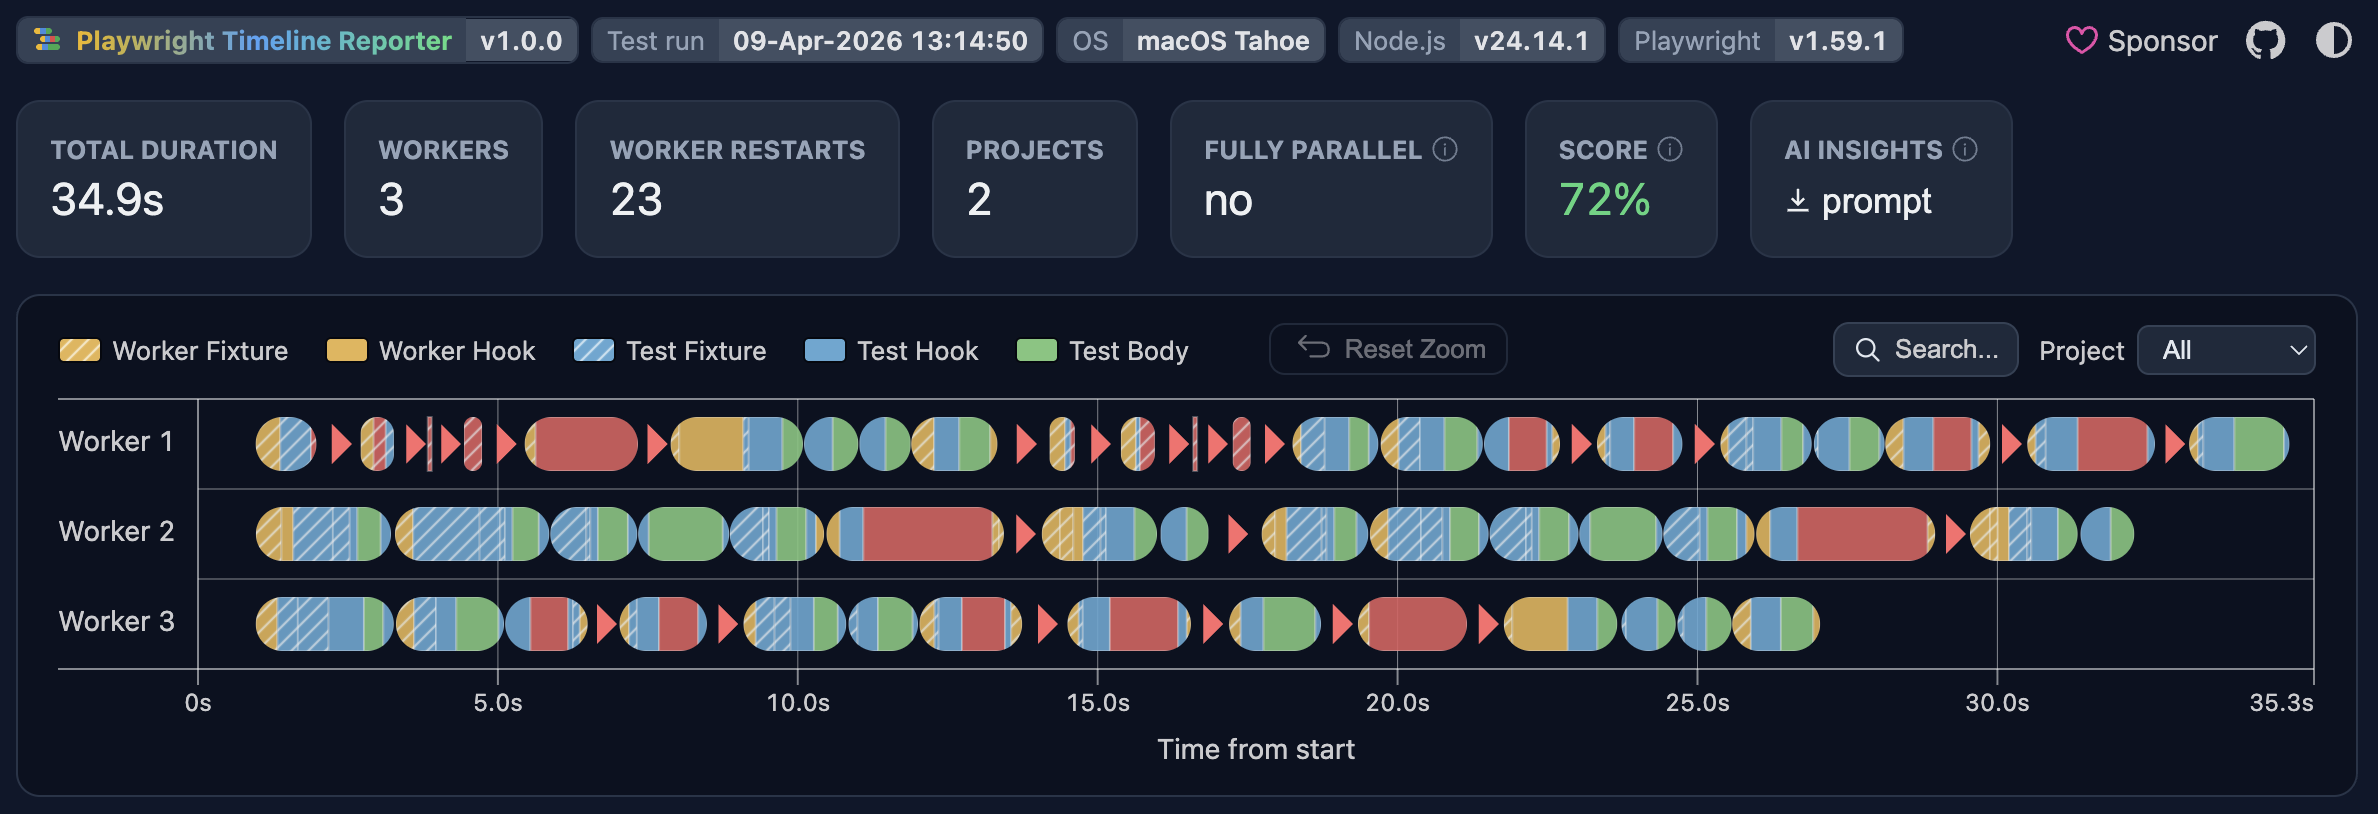Click the Projects 2 card
The width and height of the screenshot is (2378, 814).
tap(1034, 179)
